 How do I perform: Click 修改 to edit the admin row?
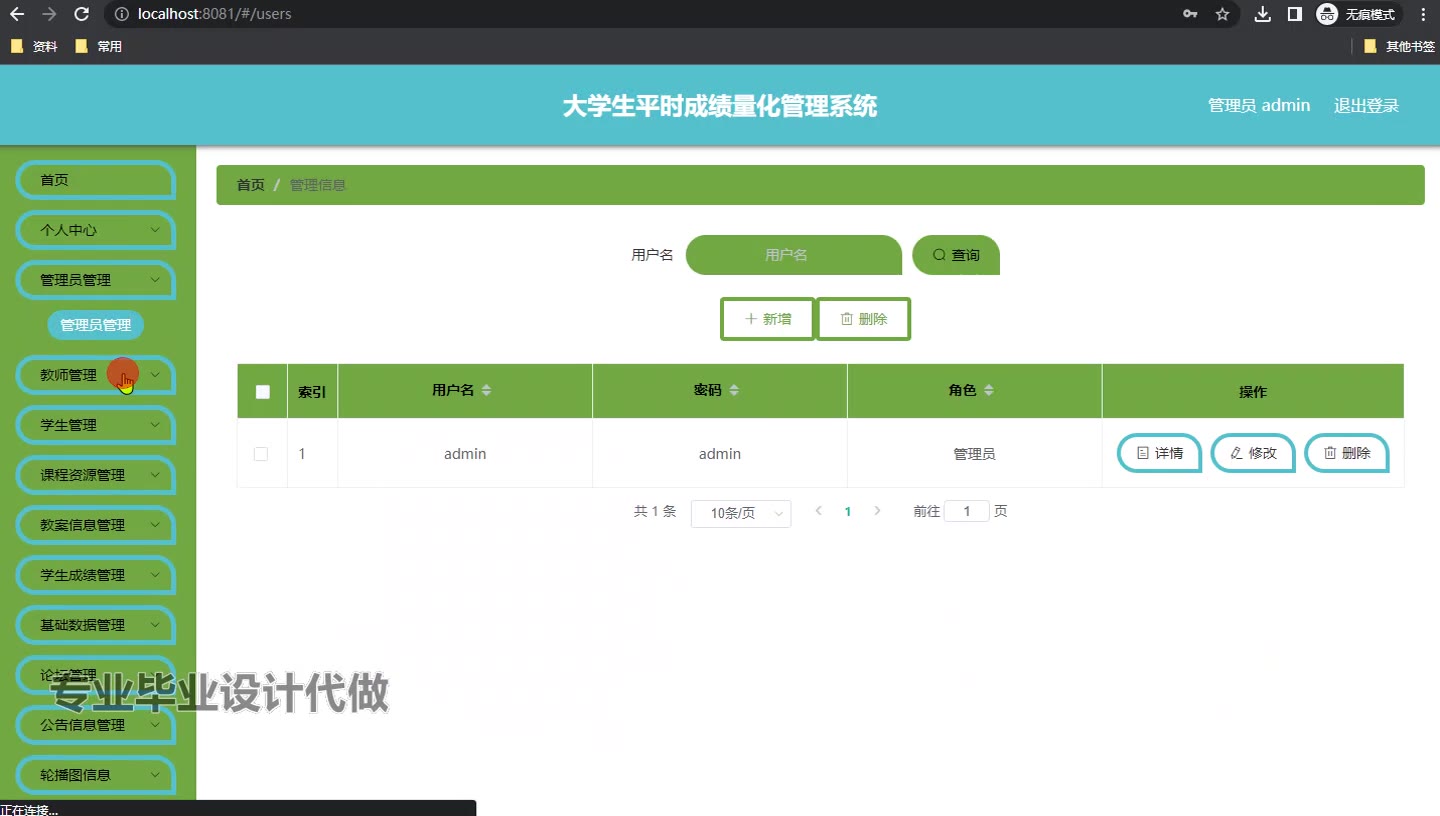(x=1253, y=453)
